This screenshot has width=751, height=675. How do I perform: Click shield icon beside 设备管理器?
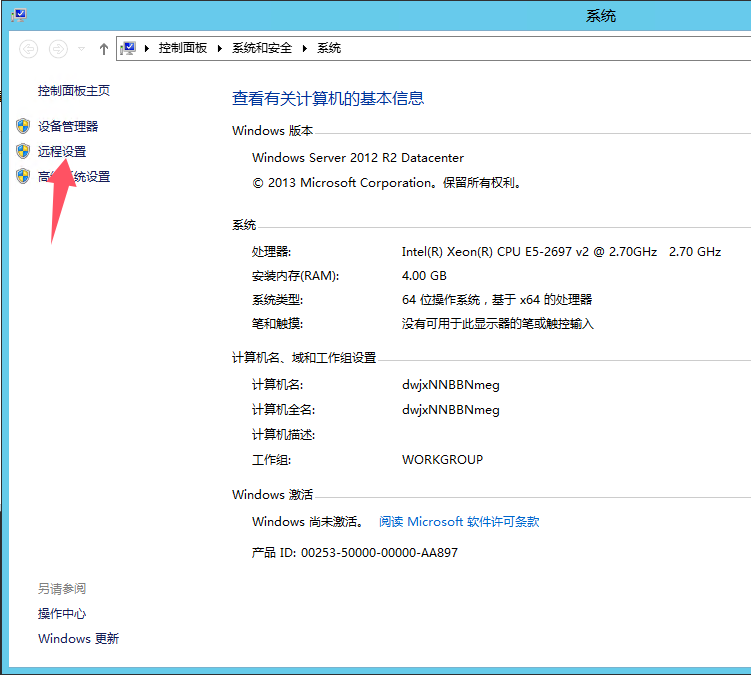tap(23, 126)
